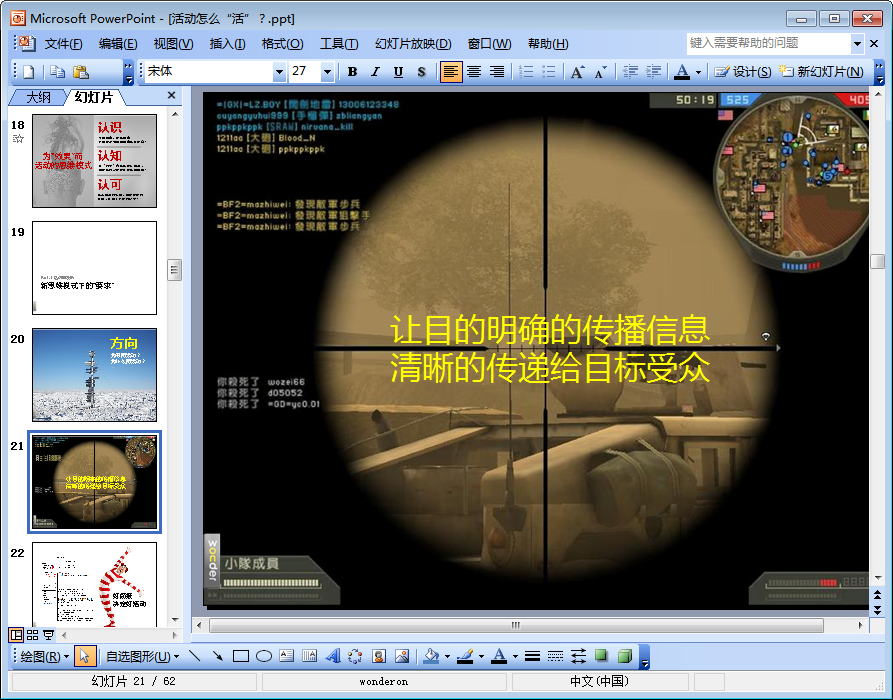Open the 插入(I) menu
Screen dimensions: 893x700
pyautogui.click(x=227, y=44)
